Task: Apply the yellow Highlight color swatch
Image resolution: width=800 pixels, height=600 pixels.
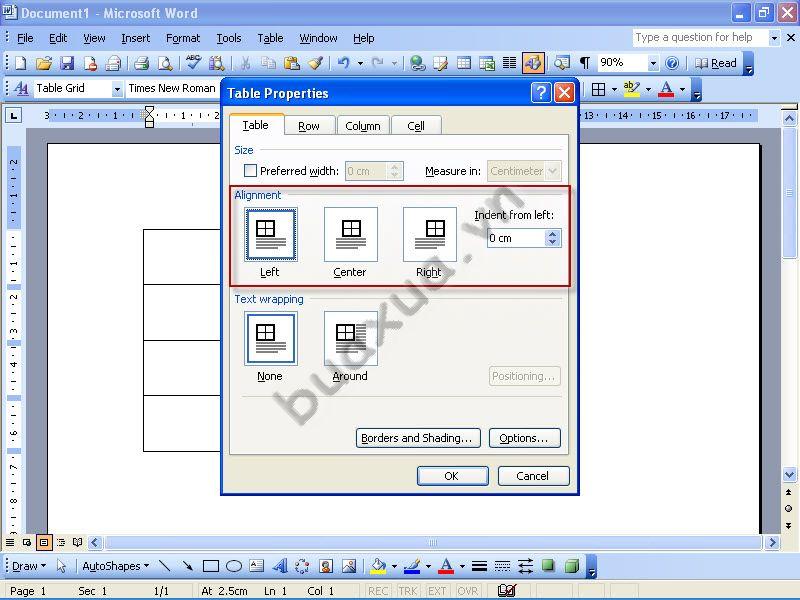Action: coord(632,89)
